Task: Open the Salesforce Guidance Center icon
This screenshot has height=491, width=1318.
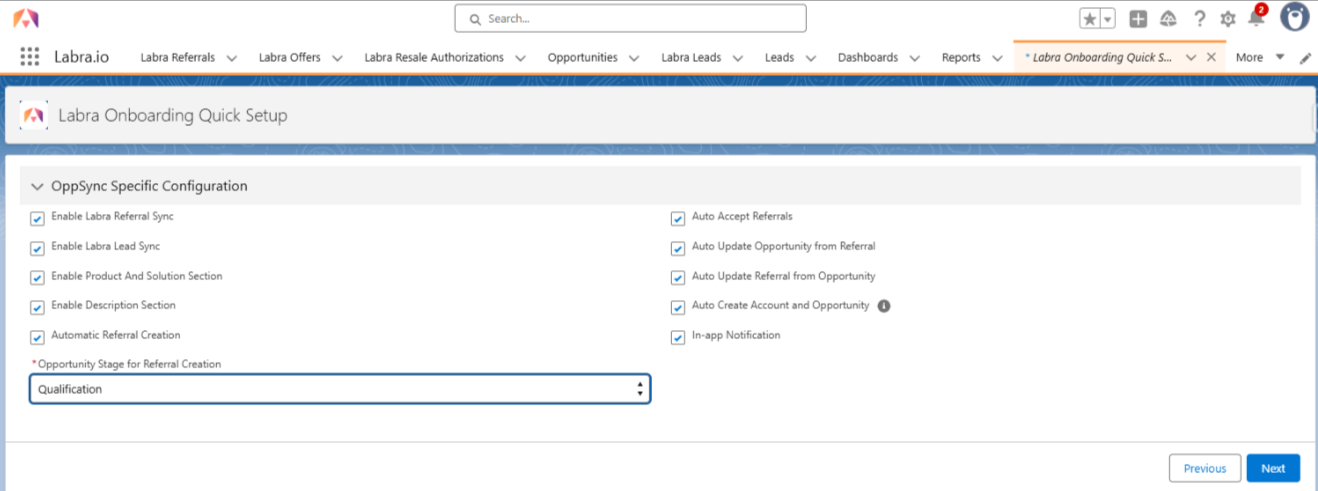Action: (1168, 19)
